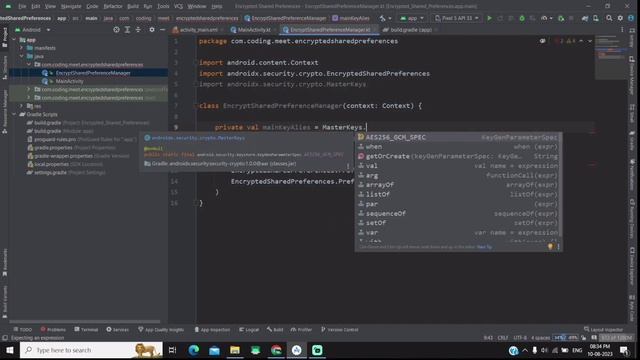Run the app with the green play button
The width and height of the screenshot is (640, 360).
pyautogui.click(x=489, y=18)
